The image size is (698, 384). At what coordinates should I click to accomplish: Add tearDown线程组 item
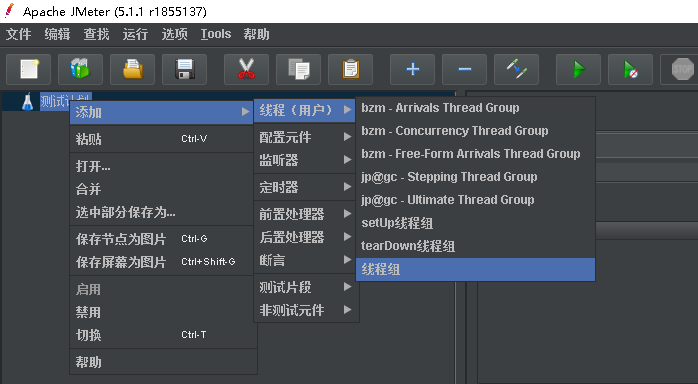pos(475,247)
